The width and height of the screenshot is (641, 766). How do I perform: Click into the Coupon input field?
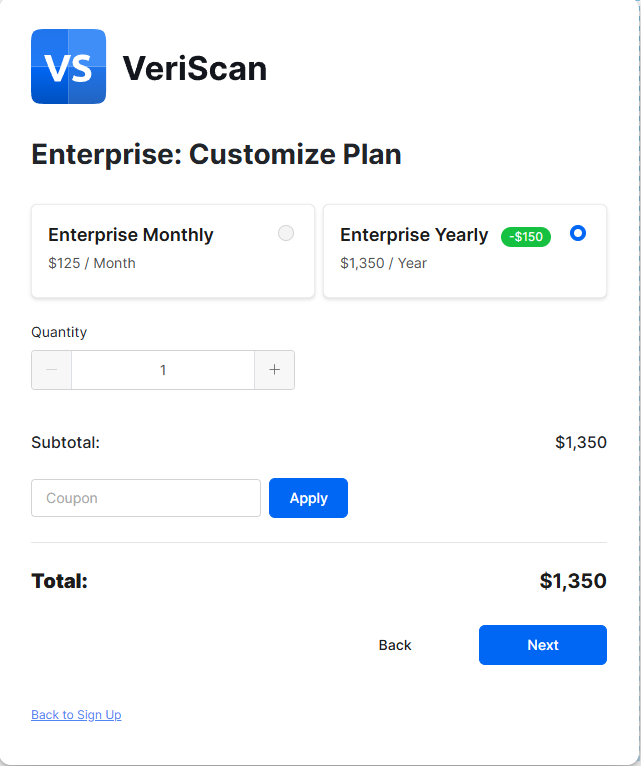(x=146, y=498)
